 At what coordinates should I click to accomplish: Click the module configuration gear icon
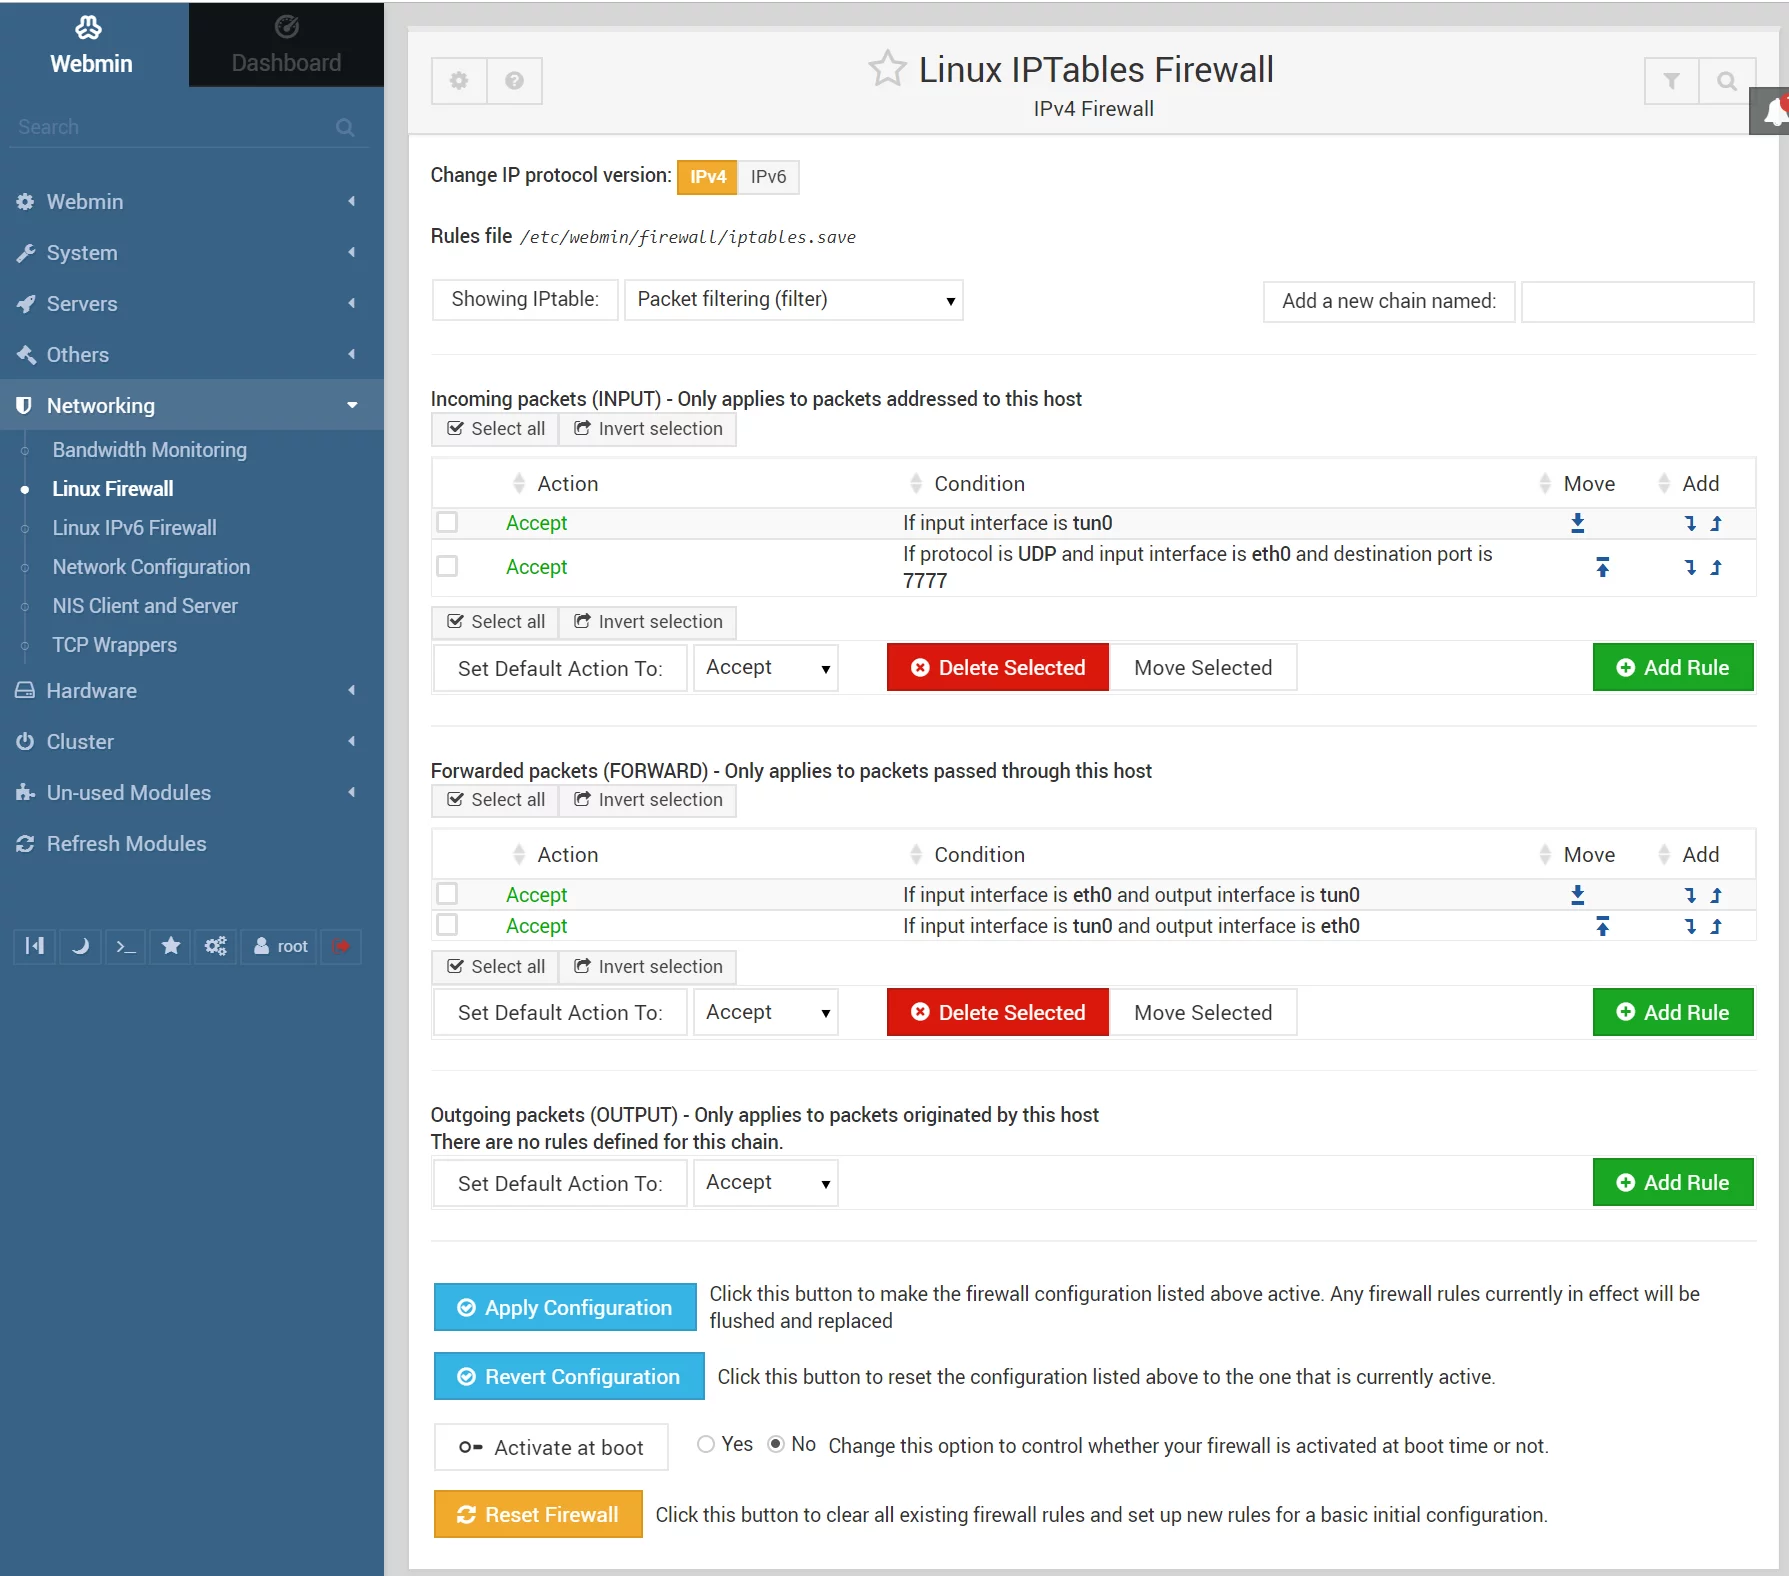(459, 81)
